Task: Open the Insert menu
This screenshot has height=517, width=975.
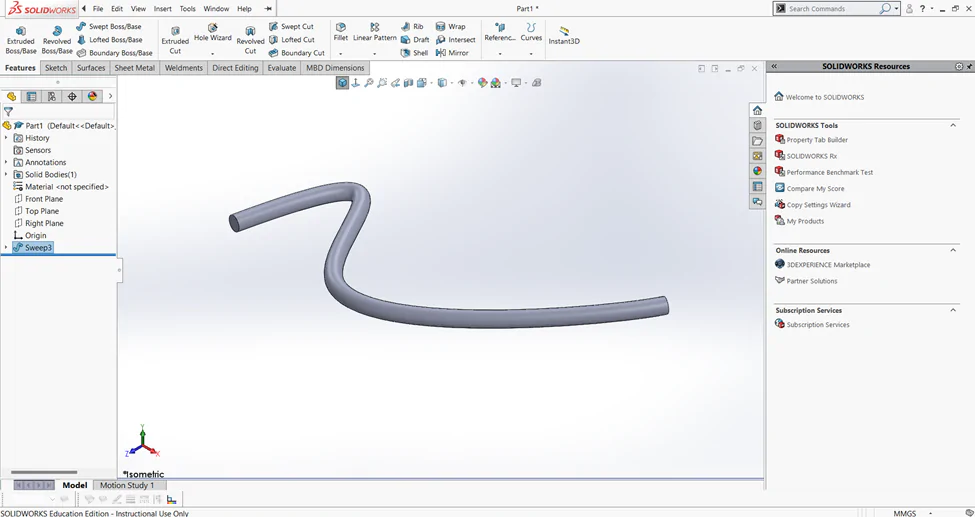Action: (x=162, y=9)
